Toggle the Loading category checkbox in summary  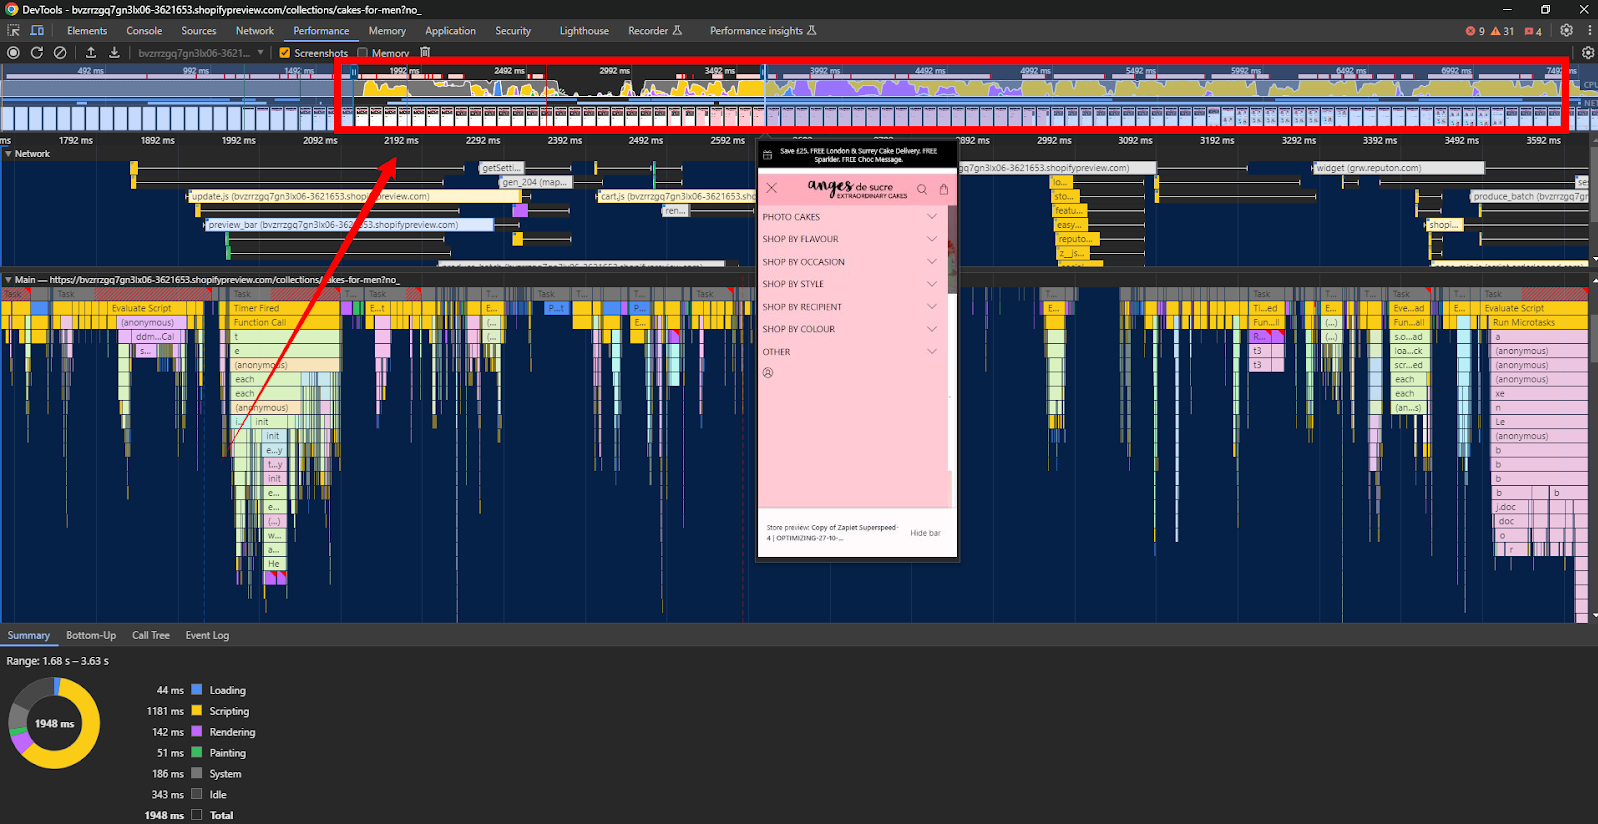tap(197, 690)
